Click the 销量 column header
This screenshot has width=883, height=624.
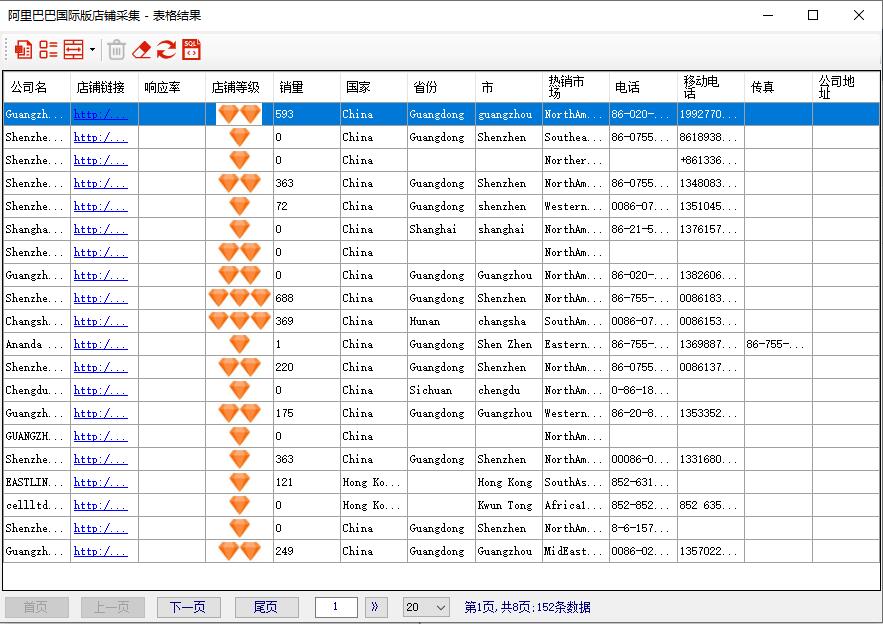(306, 87)
